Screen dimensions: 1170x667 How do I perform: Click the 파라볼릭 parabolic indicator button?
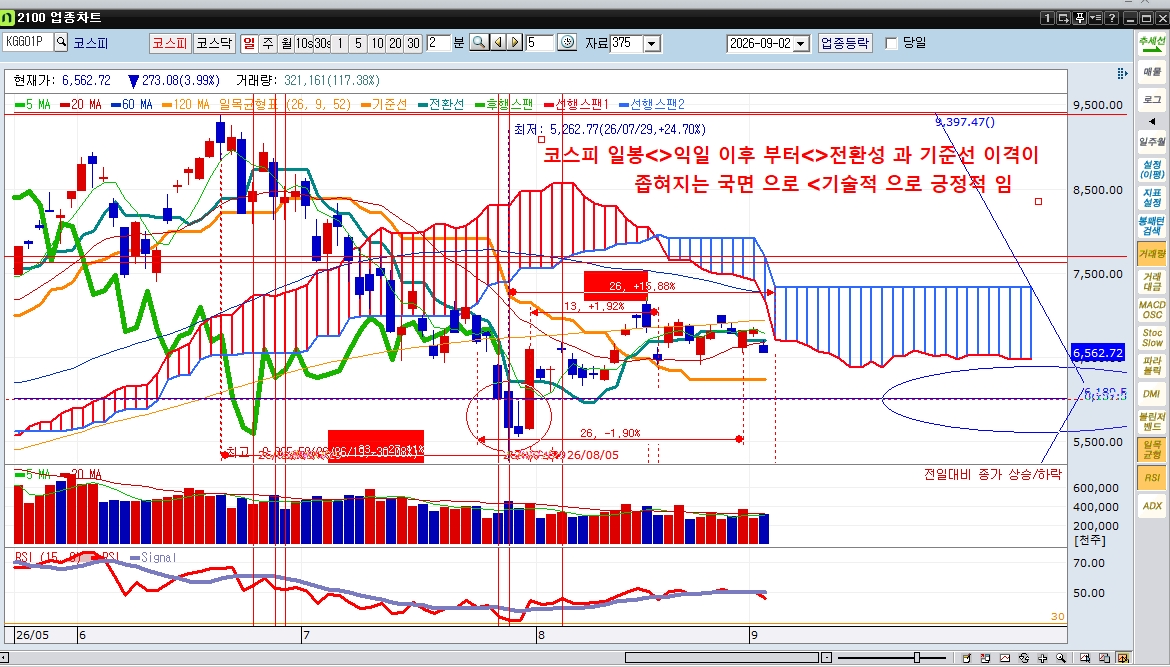(x=1151, y=366)
